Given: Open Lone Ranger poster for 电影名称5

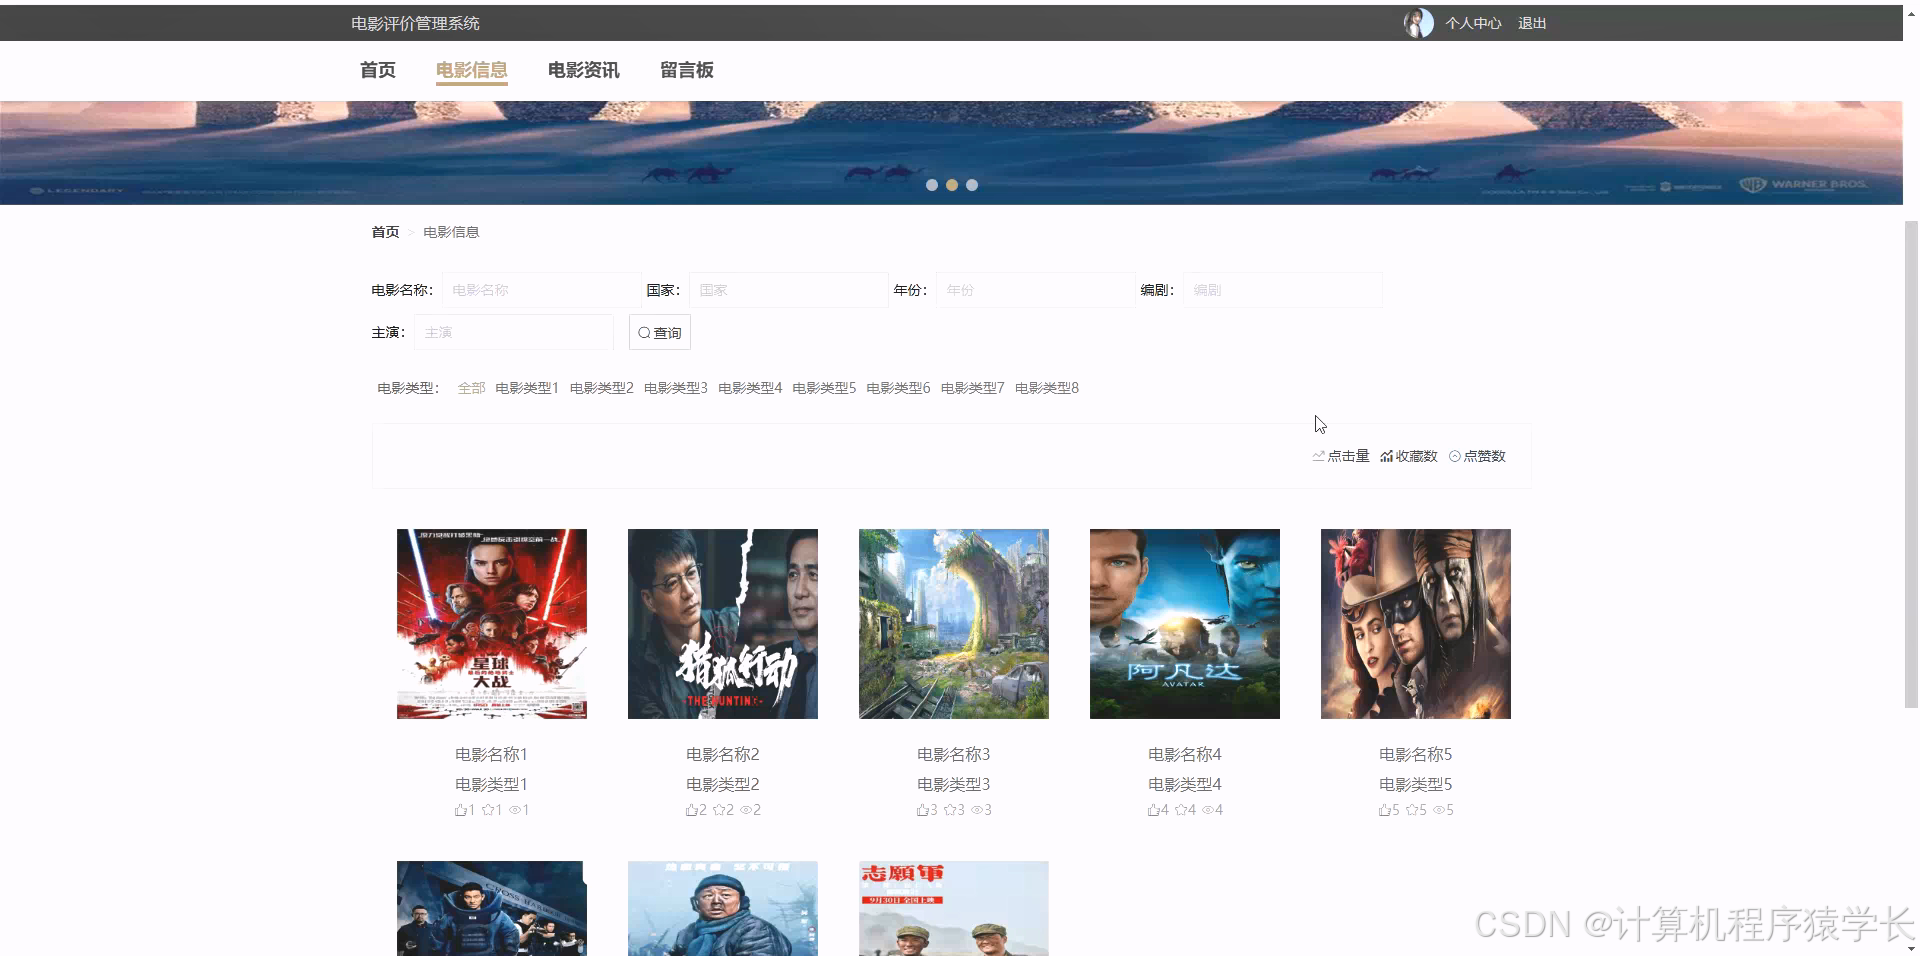Looking at the screenshot, I should tap(1416, 624).
